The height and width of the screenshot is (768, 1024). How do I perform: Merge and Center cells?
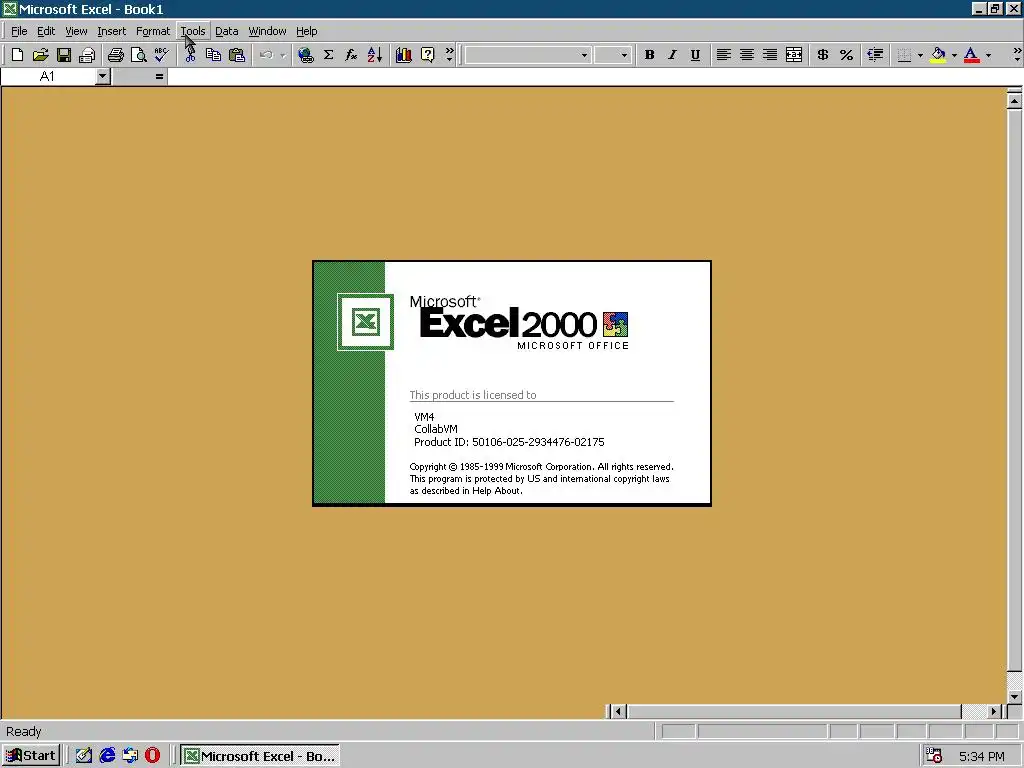click(793, 56)
